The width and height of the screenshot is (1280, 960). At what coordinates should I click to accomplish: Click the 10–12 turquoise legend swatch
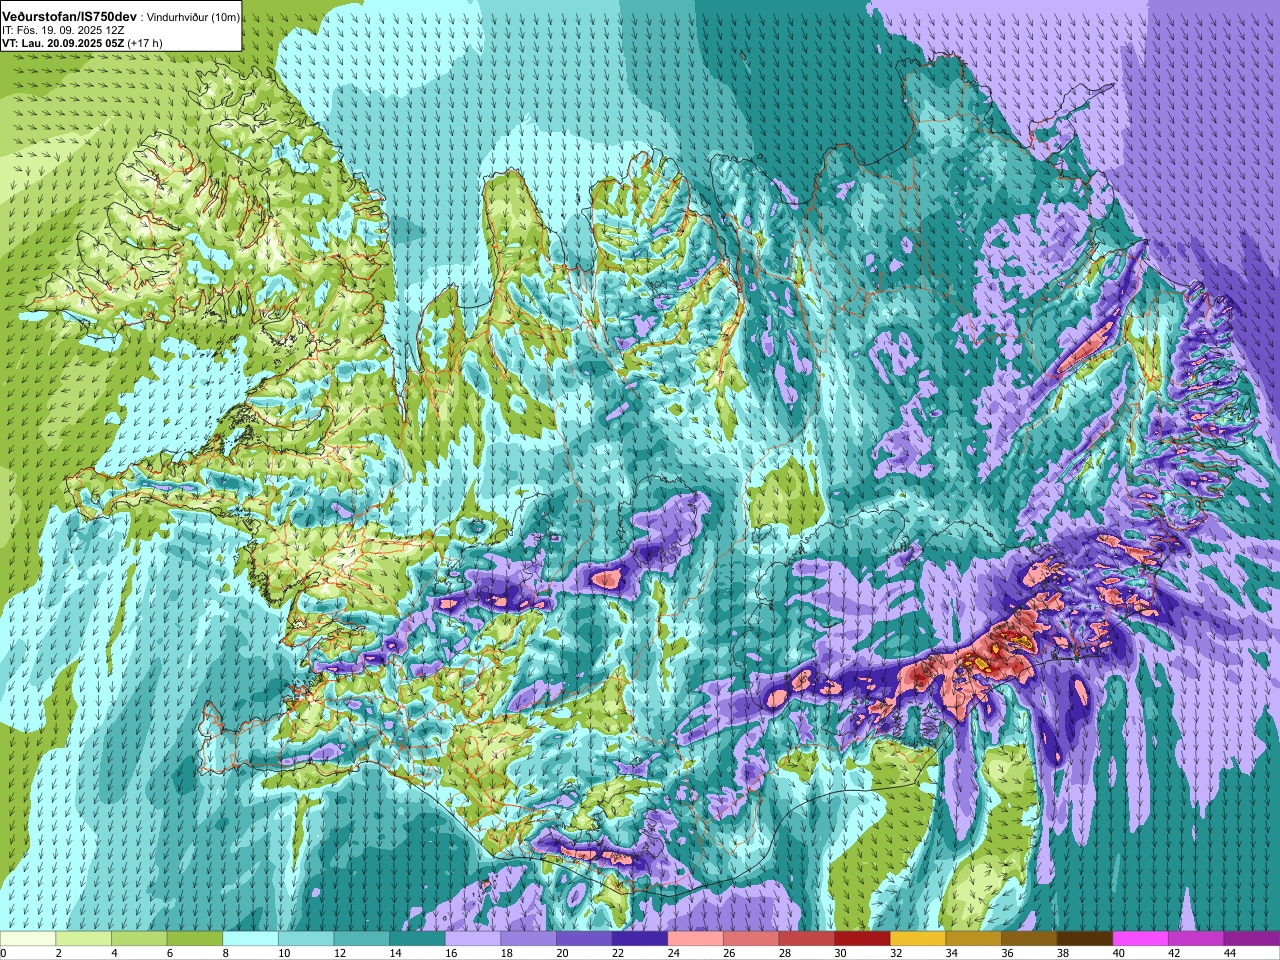(x=306, y=939)
